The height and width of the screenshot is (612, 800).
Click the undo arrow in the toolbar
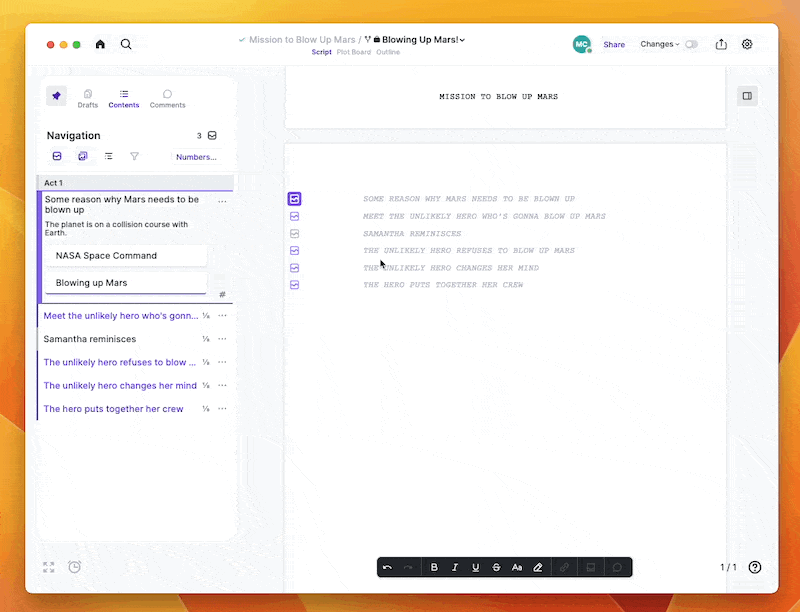387,567
